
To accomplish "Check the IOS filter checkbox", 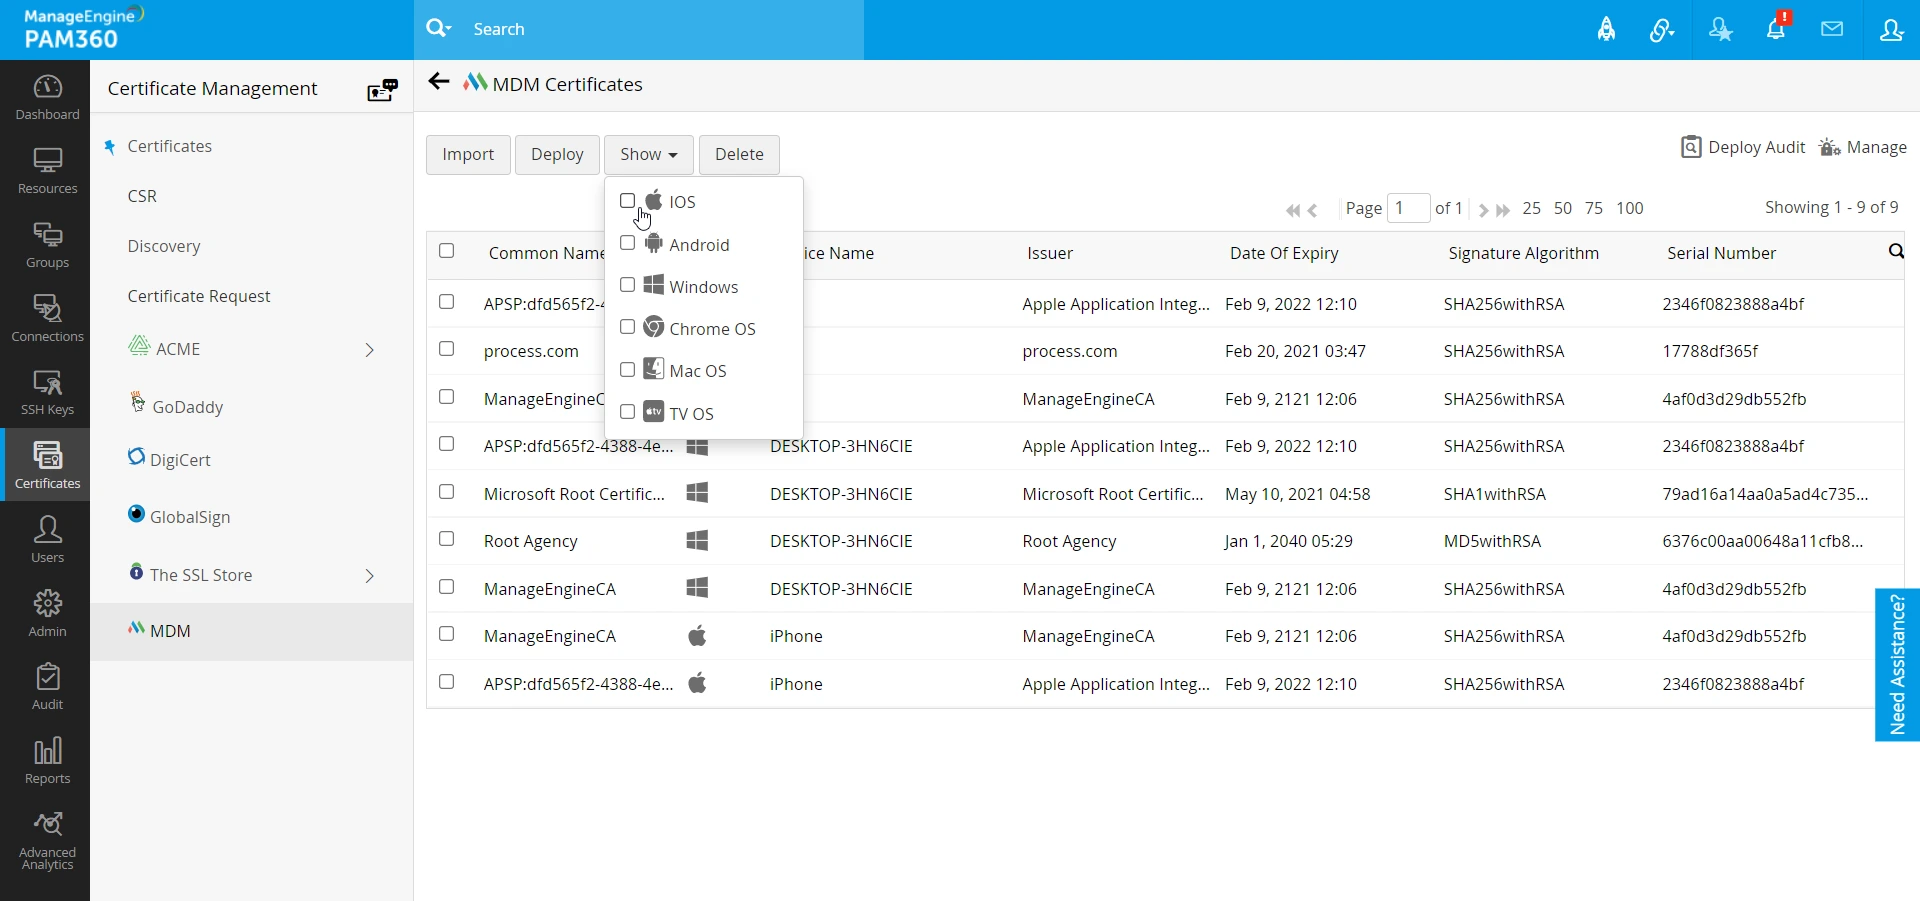I will [x=627, y=201].
